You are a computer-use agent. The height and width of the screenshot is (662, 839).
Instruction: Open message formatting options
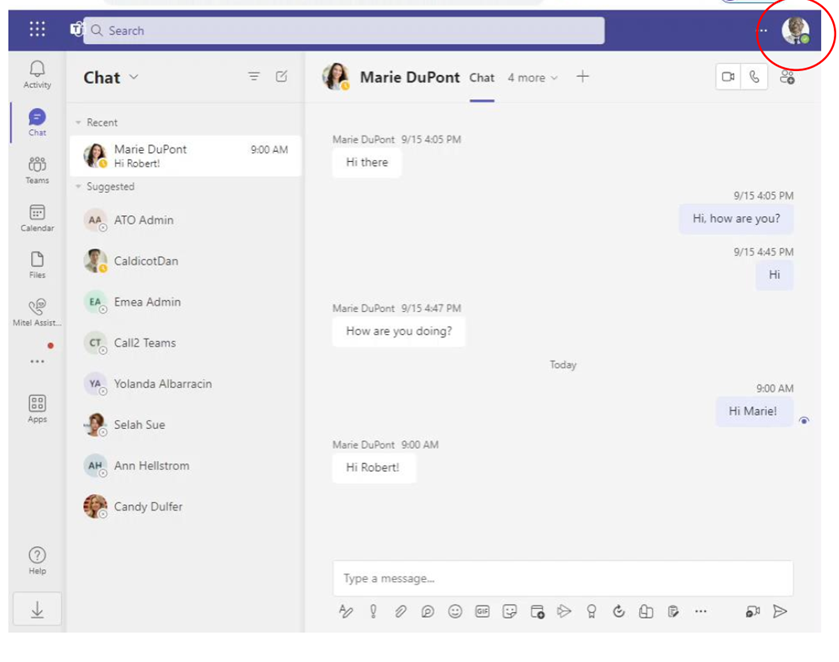click(346, 612)
